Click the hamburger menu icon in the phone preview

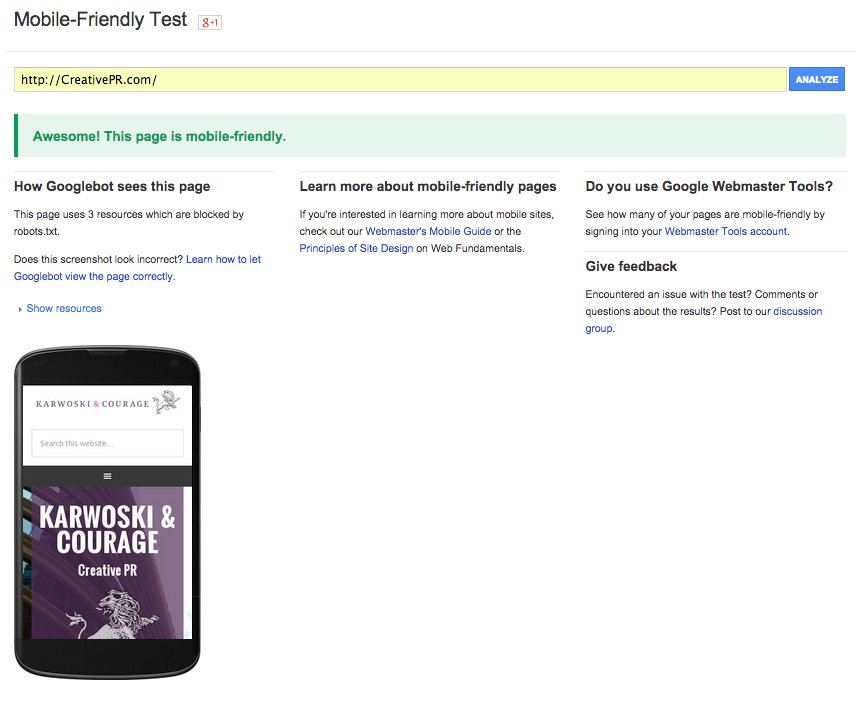(x=107, y=475)
